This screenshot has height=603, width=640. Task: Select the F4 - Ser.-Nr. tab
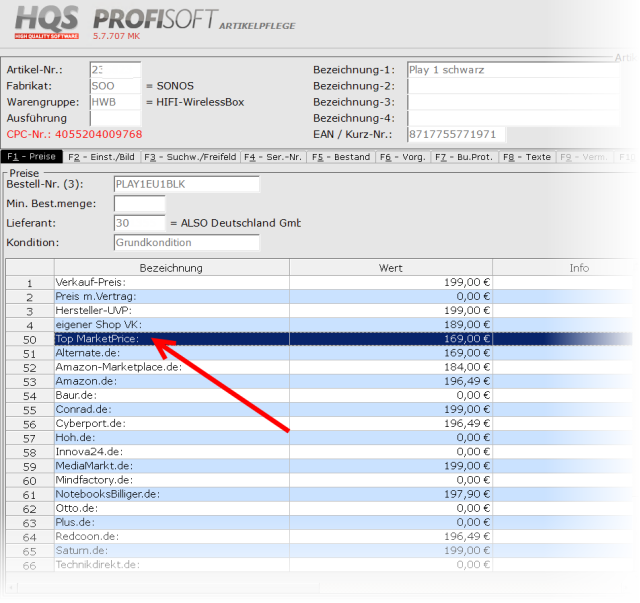coord(273,157)
